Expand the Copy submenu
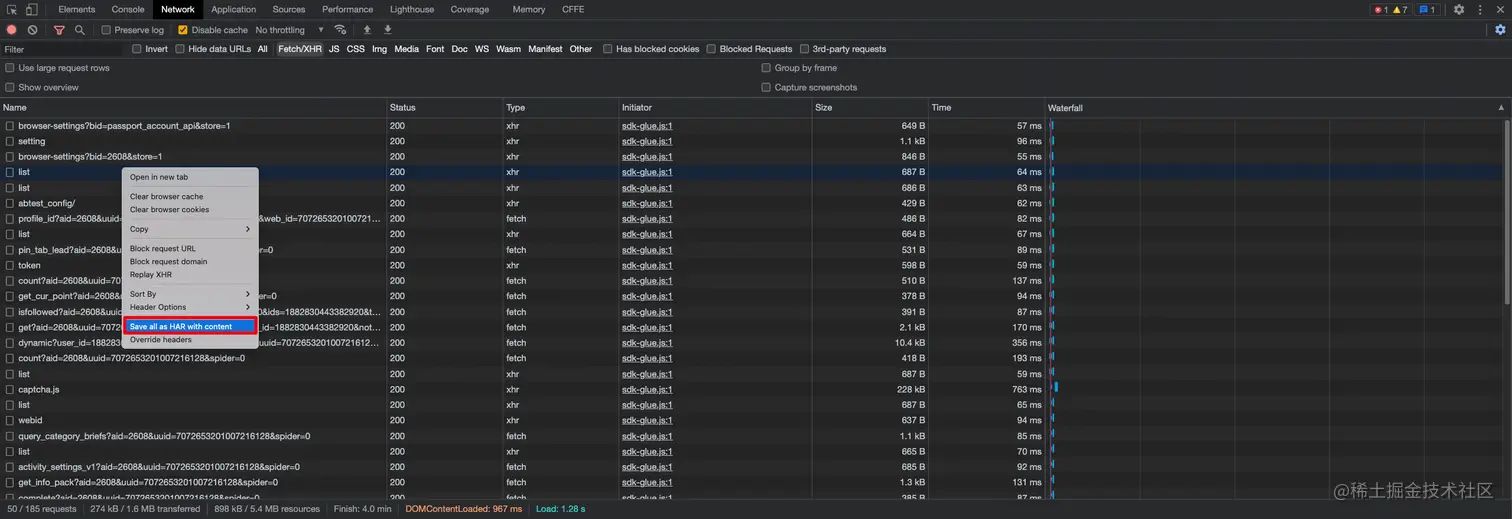 click(190, 229)
